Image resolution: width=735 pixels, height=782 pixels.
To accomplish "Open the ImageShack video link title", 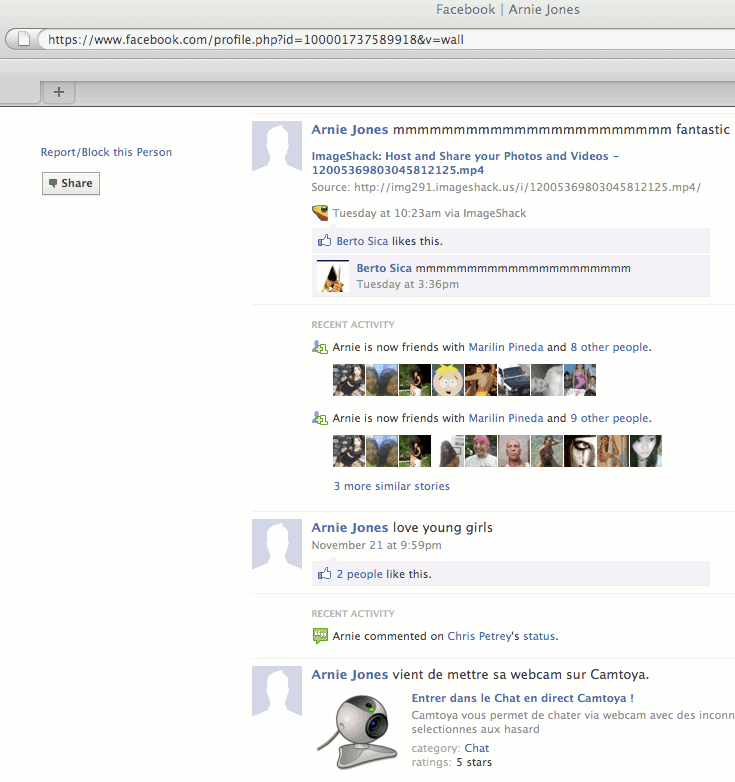I will tap(465, 163).
